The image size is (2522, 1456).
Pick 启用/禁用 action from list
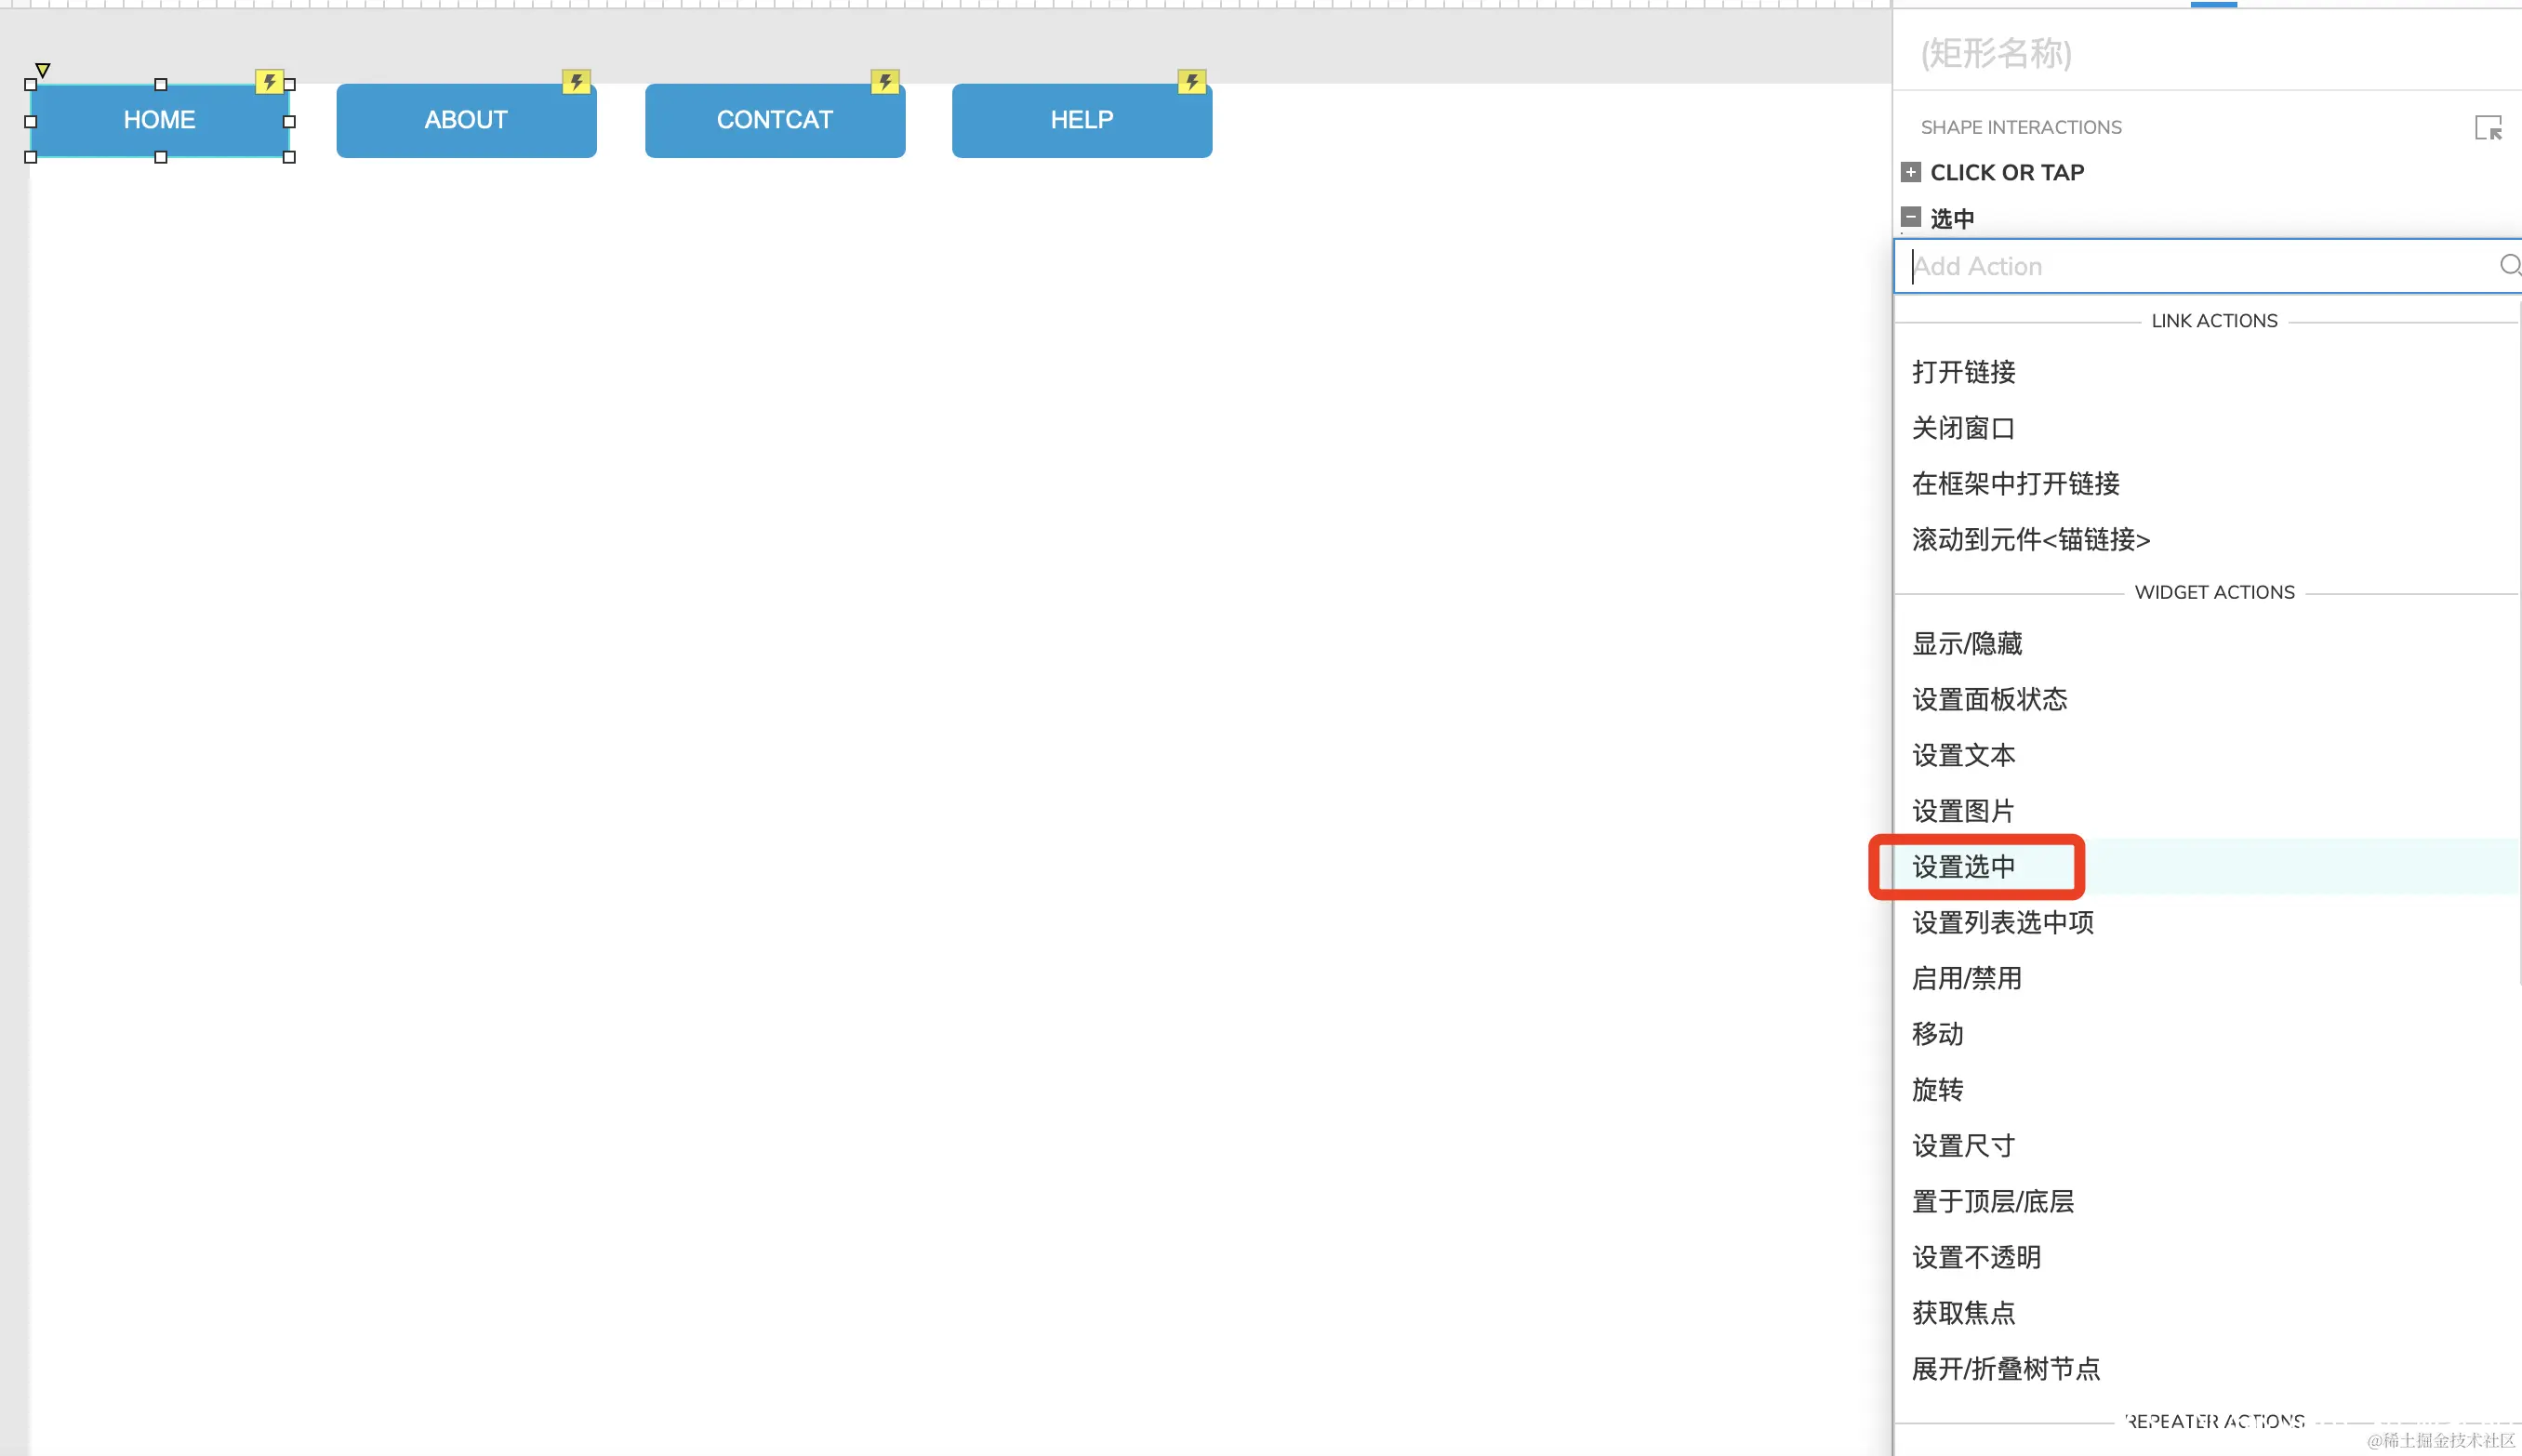[1967, 978]
